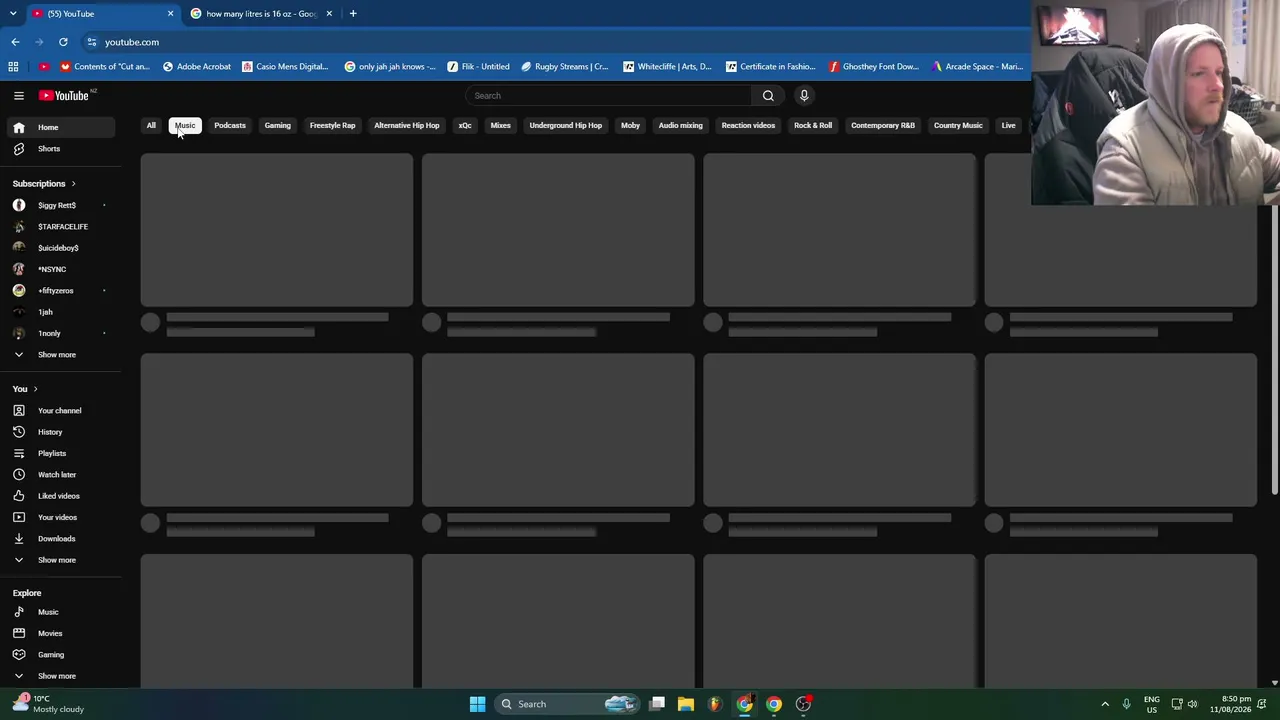Select the Contemporary R&B filter chip
This screenshot has width=1280, height=720.
(x=883, y=126)
